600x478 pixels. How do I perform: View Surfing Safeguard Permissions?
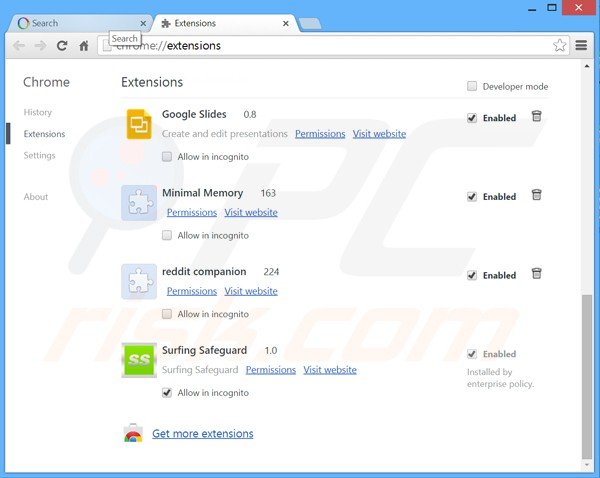pos(271,370)
